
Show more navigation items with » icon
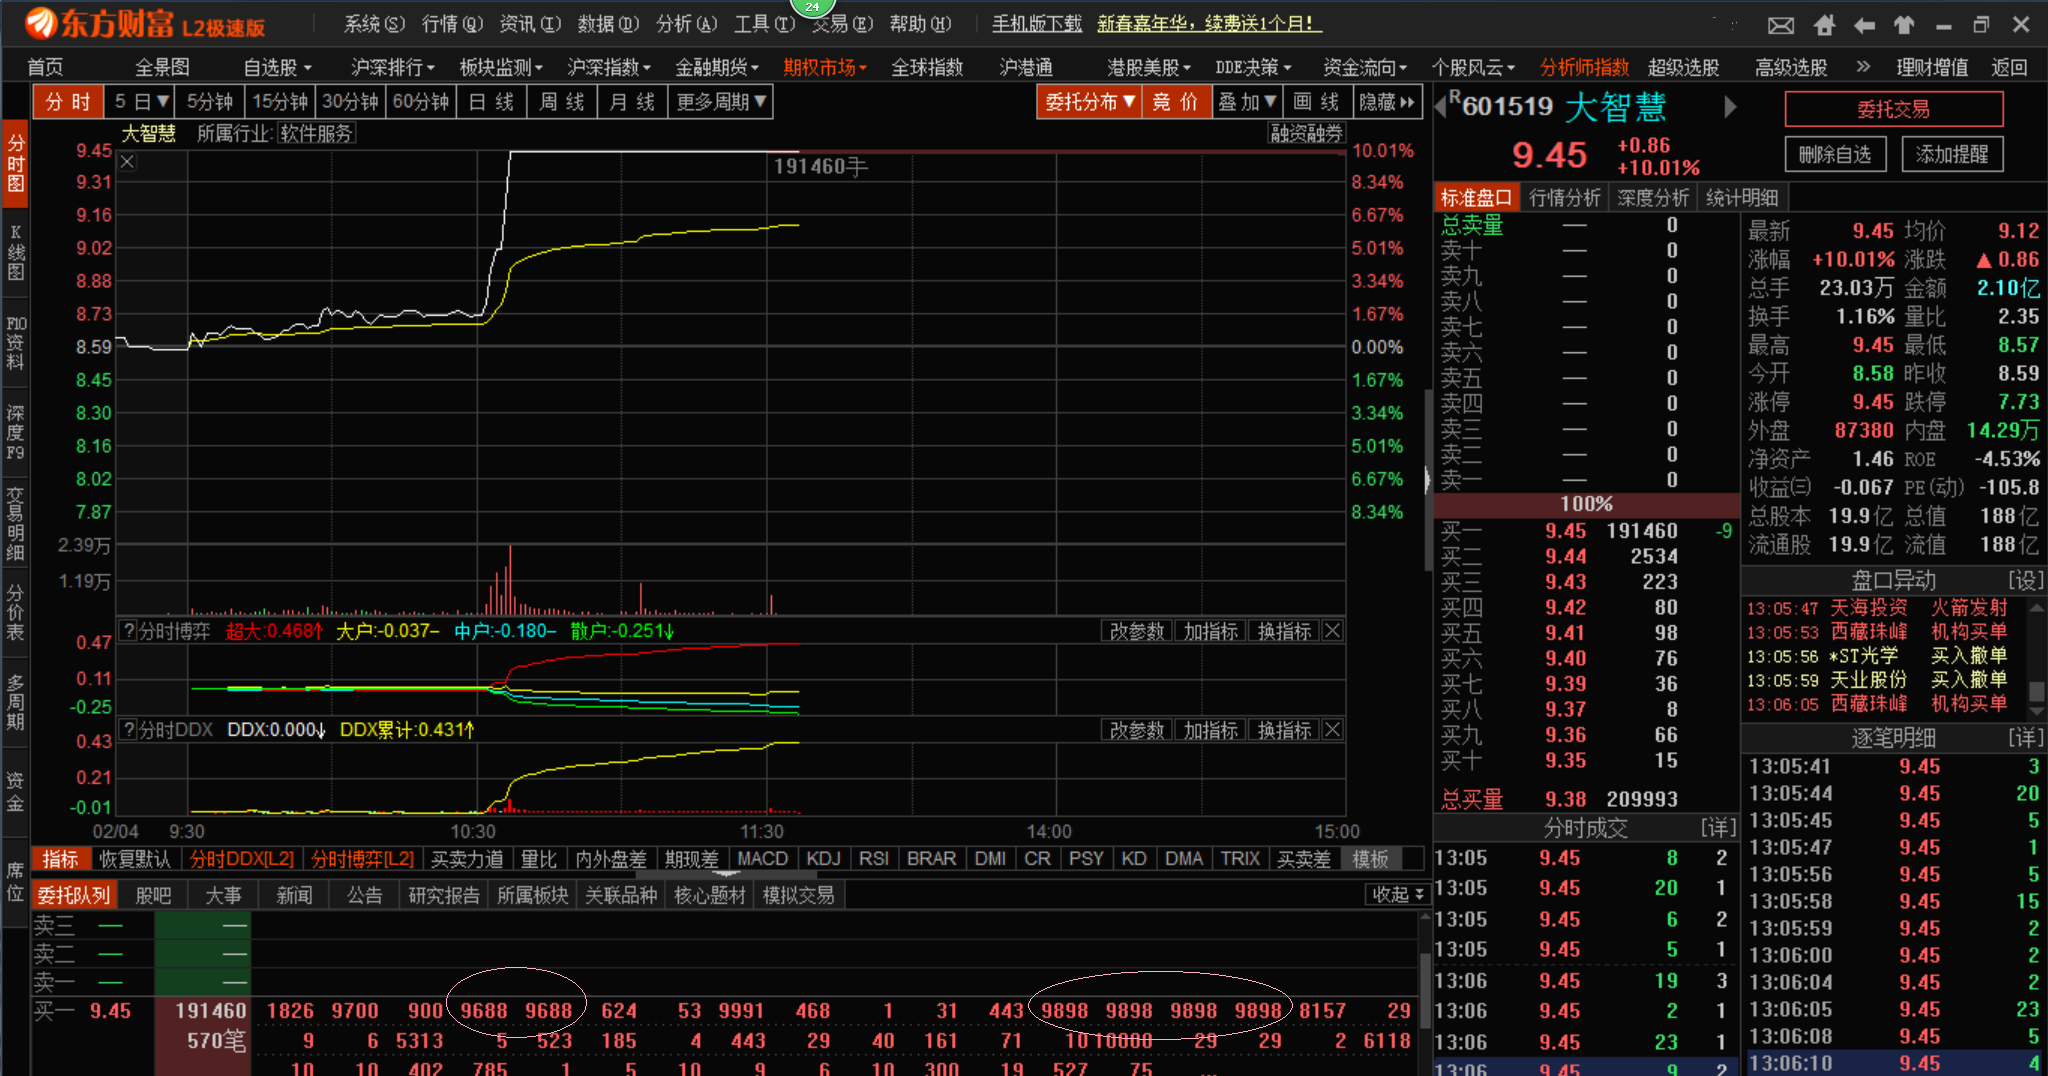(1862, 67)
